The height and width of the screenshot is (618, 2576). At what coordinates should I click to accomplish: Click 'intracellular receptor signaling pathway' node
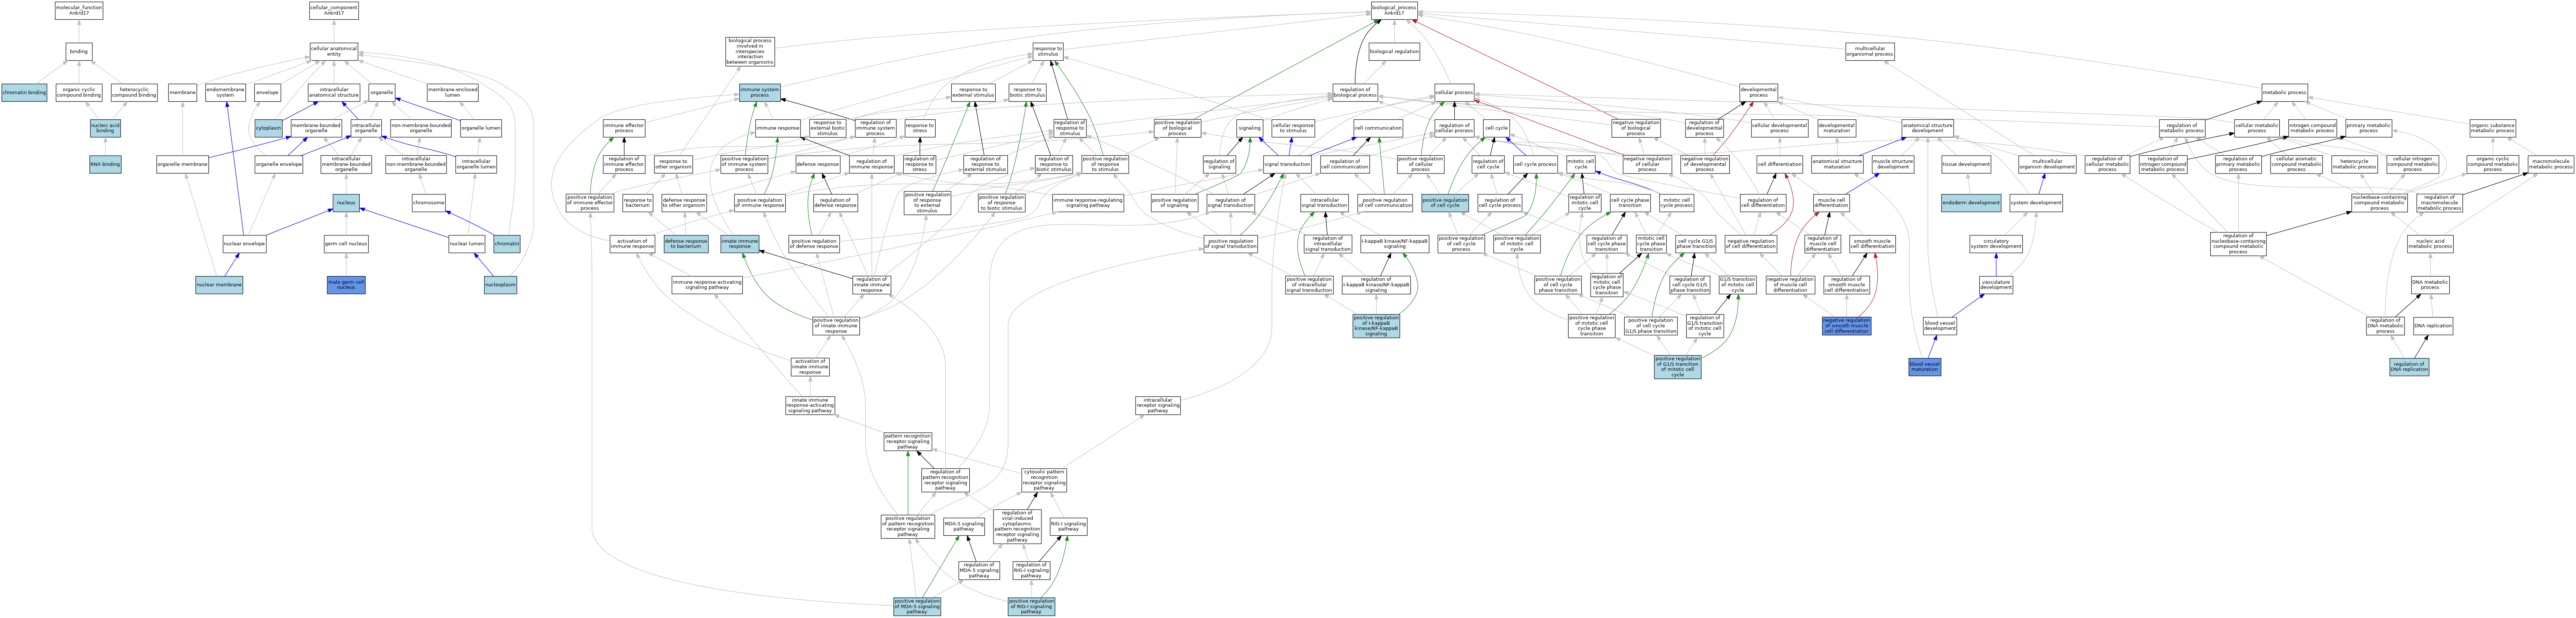point(1158,406)
